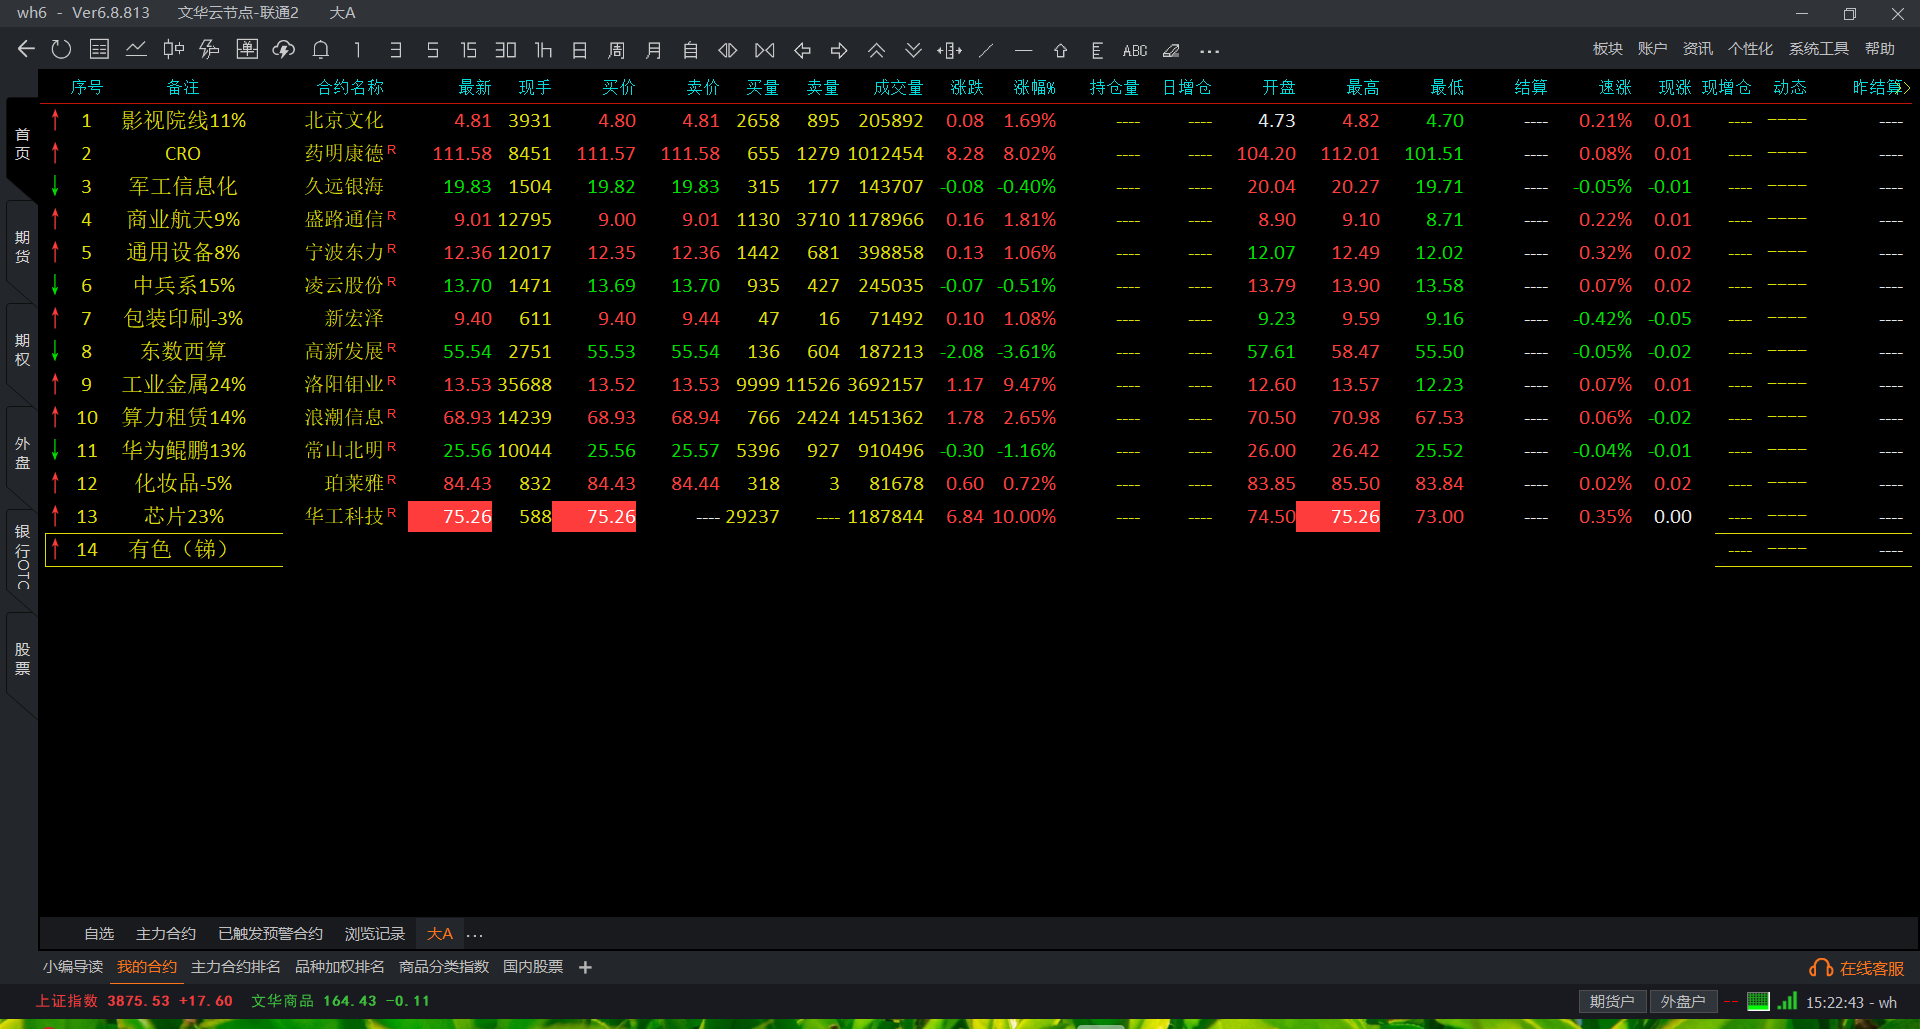Open the 资讯 menu

[1697, 49]
